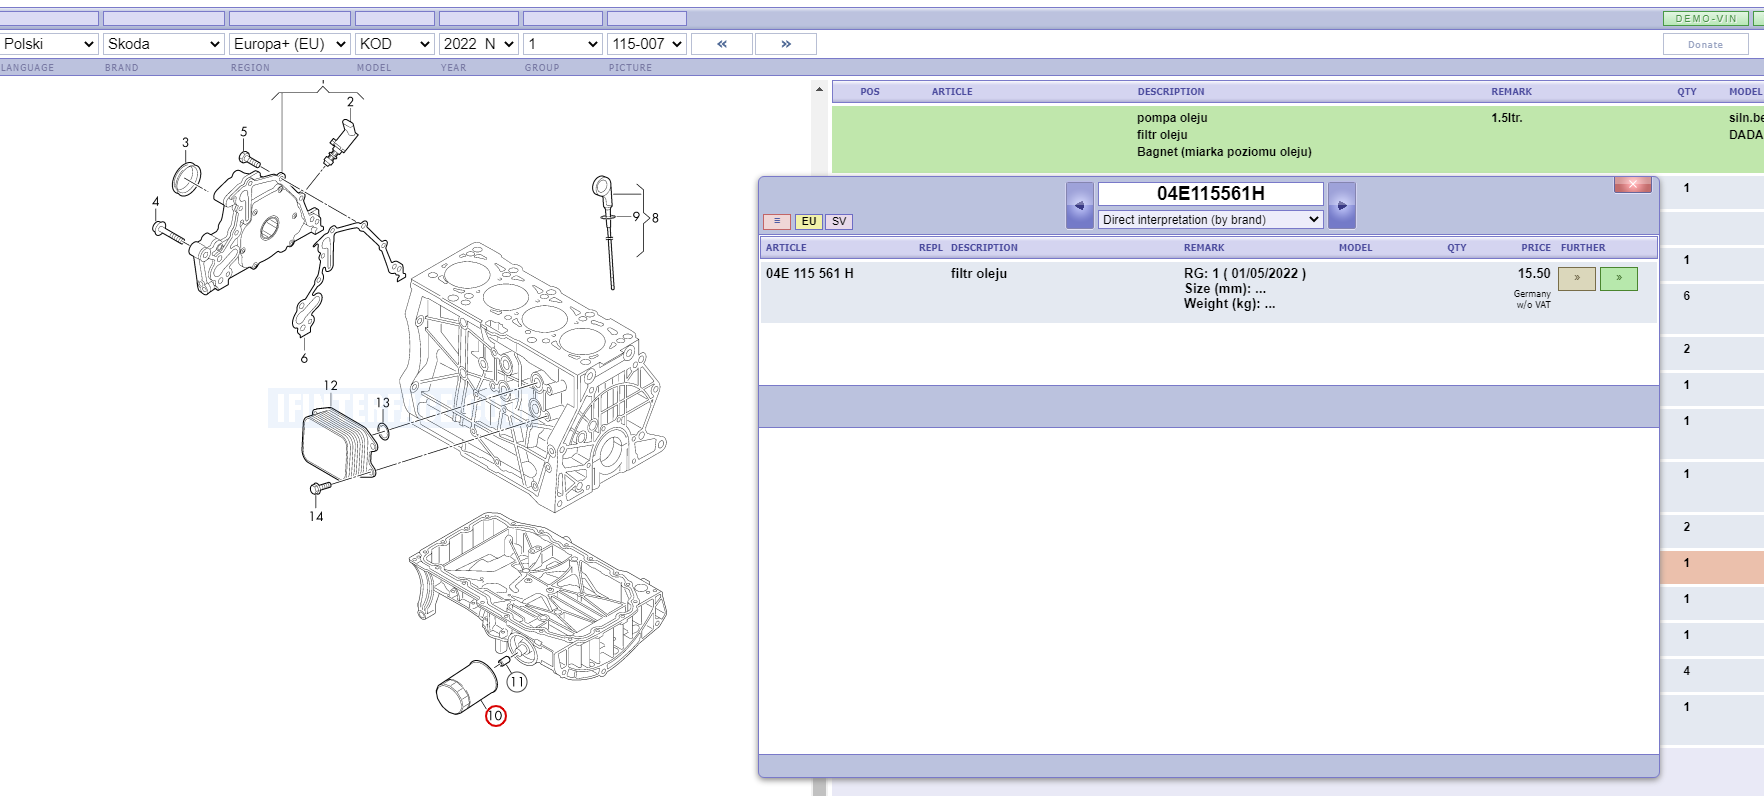The height and width of the screenshot is (796, 1764).
Task: Expand the 2022 N year dropdown
Action: click(478, 44)
